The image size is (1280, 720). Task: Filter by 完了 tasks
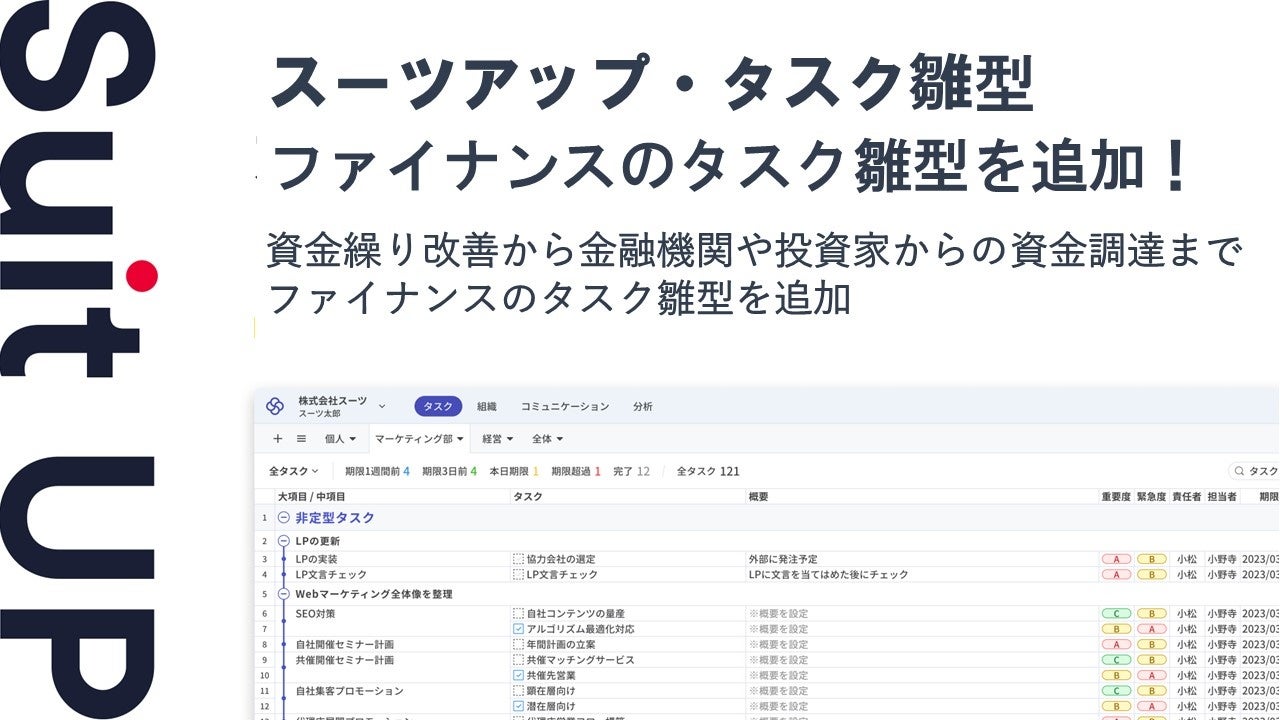point(631,471)
